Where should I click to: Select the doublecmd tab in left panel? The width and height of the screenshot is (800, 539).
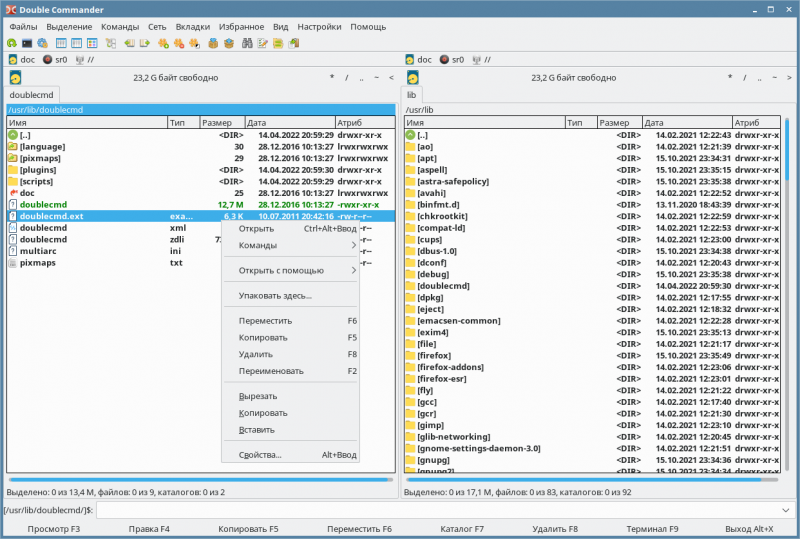(32, 95)
